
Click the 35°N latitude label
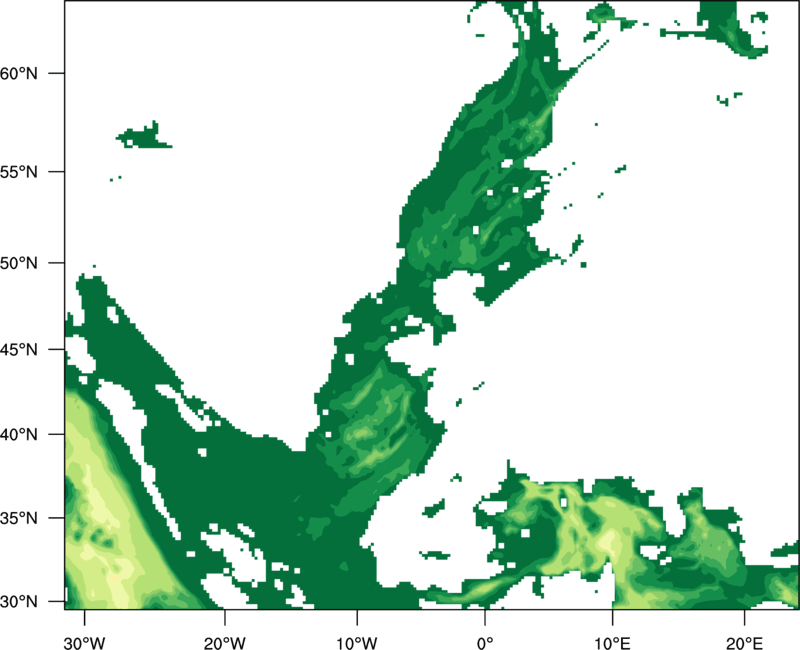click(x=19, y=518)
